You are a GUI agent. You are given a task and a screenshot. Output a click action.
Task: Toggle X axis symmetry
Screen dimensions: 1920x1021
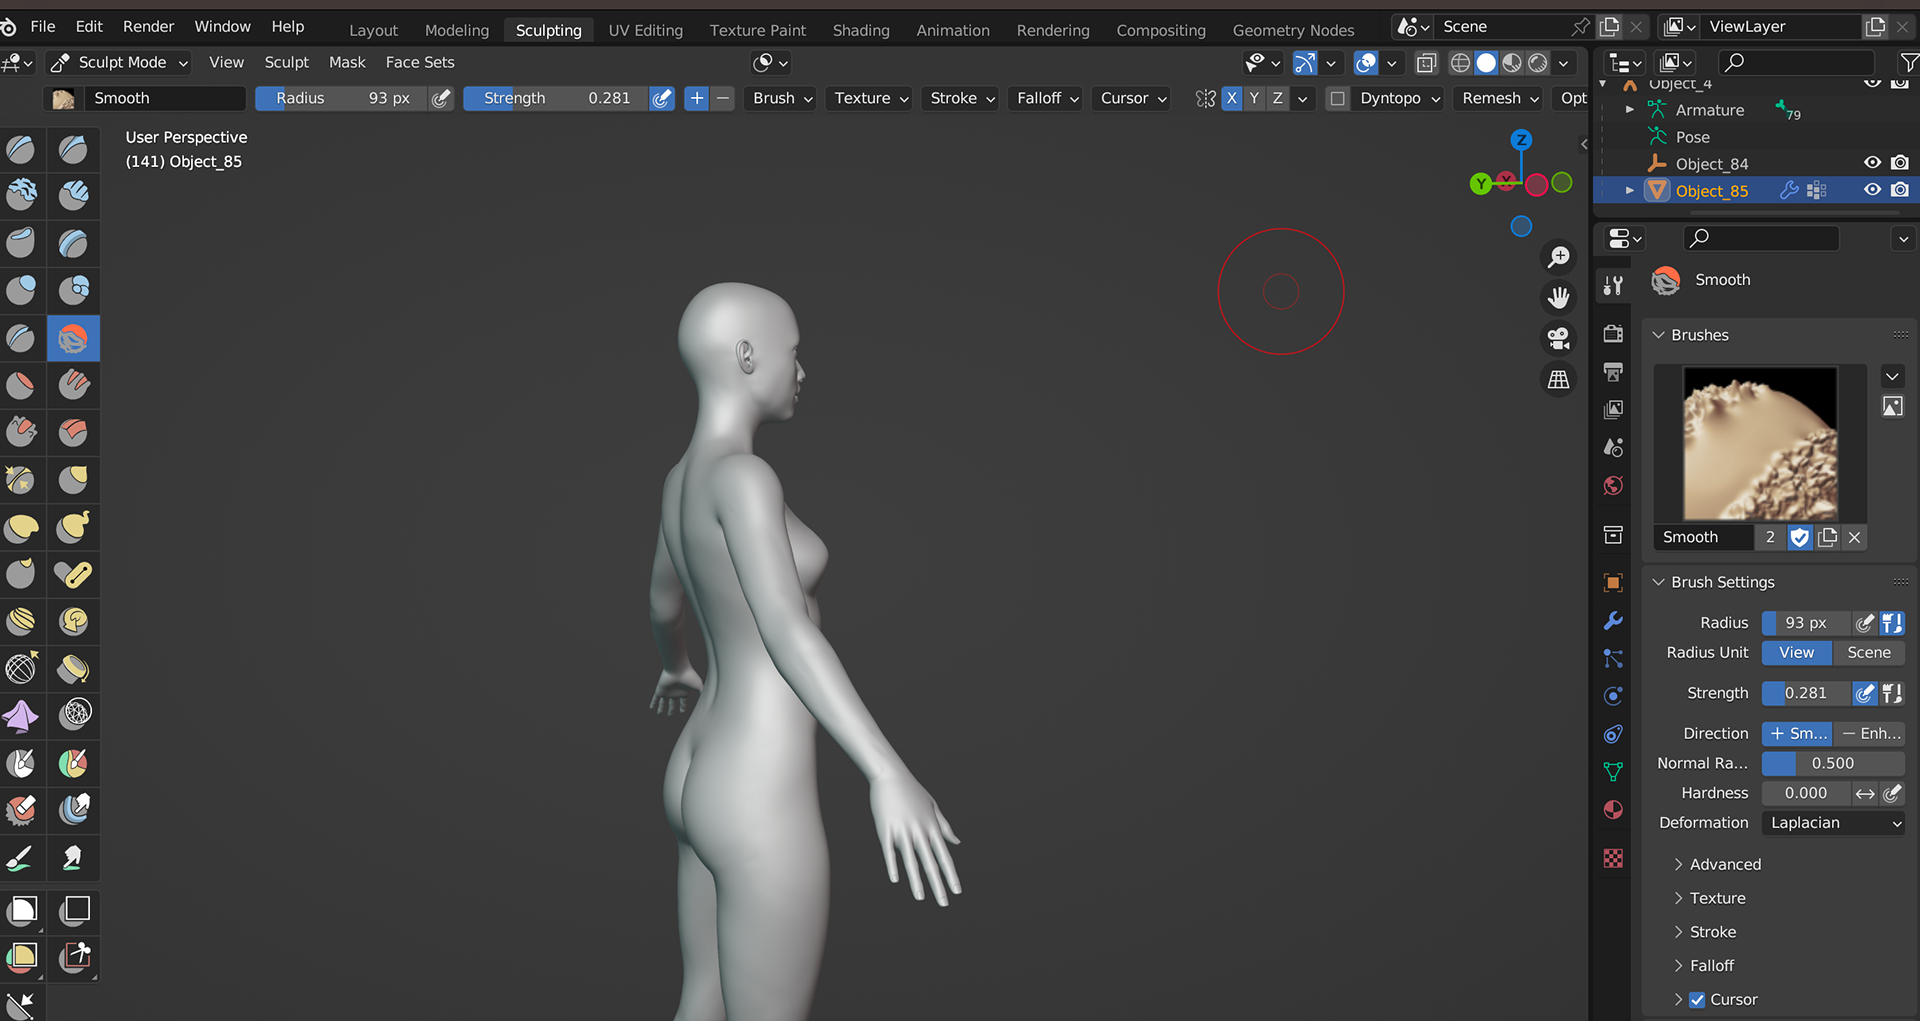coord(1231,98)
